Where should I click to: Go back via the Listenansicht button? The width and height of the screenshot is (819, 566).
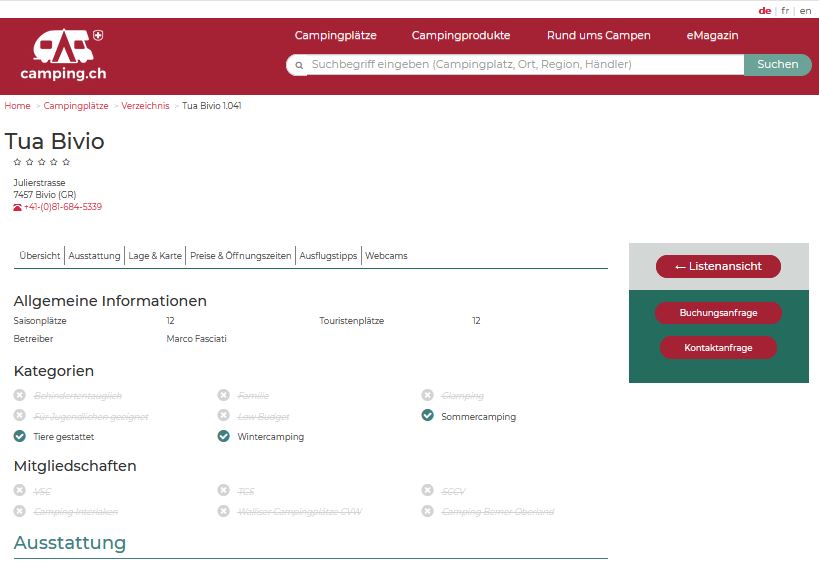[718, 266]
